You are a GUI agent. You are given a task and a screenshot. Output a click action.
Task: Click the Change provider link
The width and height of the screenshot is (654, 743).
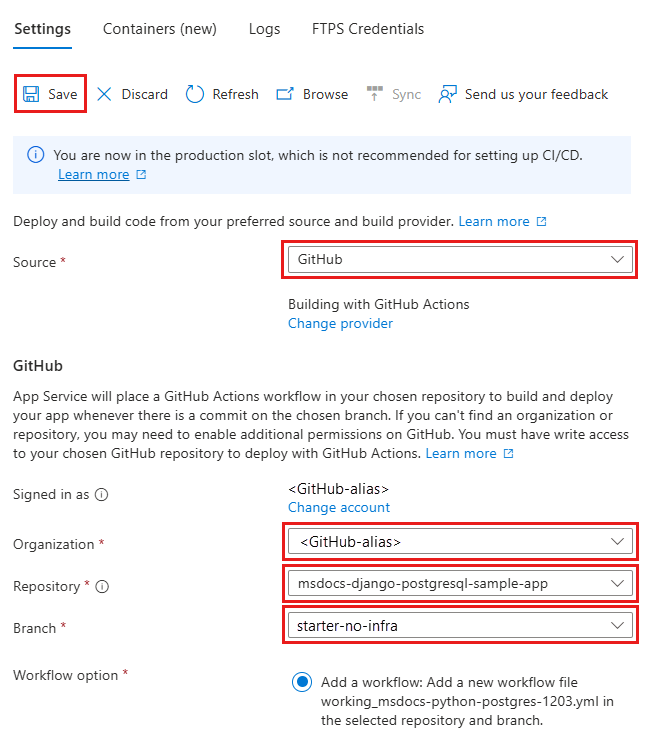click(340, 323)
